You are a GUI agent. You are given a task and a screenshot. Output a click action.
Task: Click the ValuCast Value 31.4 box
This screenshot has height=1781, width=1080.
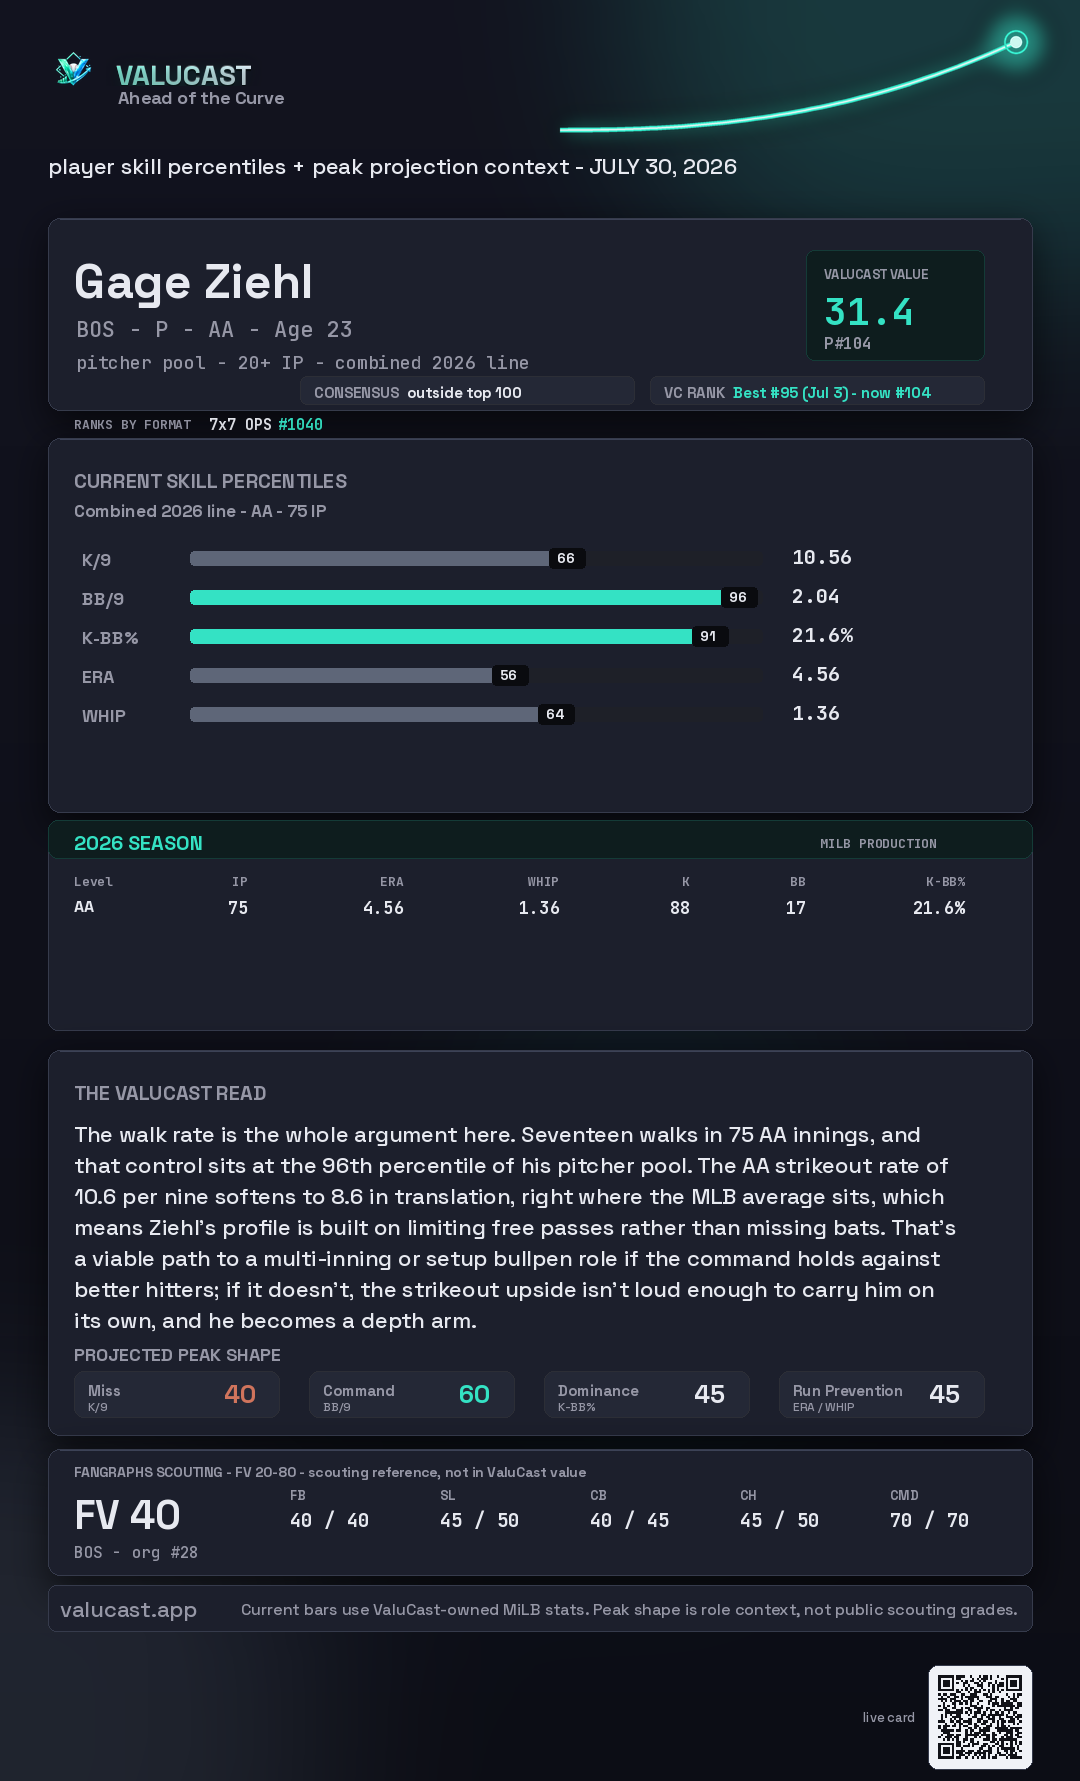tap(895, 305)
